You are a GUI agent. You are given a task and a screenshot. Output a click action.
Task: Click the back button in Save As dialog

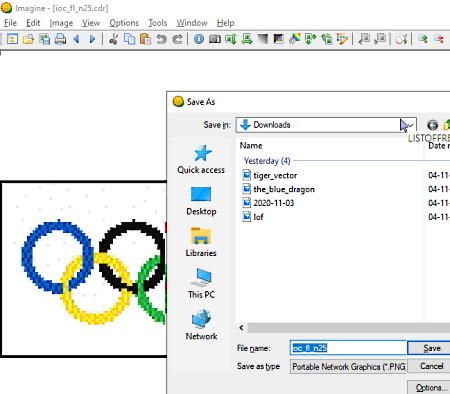point(432,125)
